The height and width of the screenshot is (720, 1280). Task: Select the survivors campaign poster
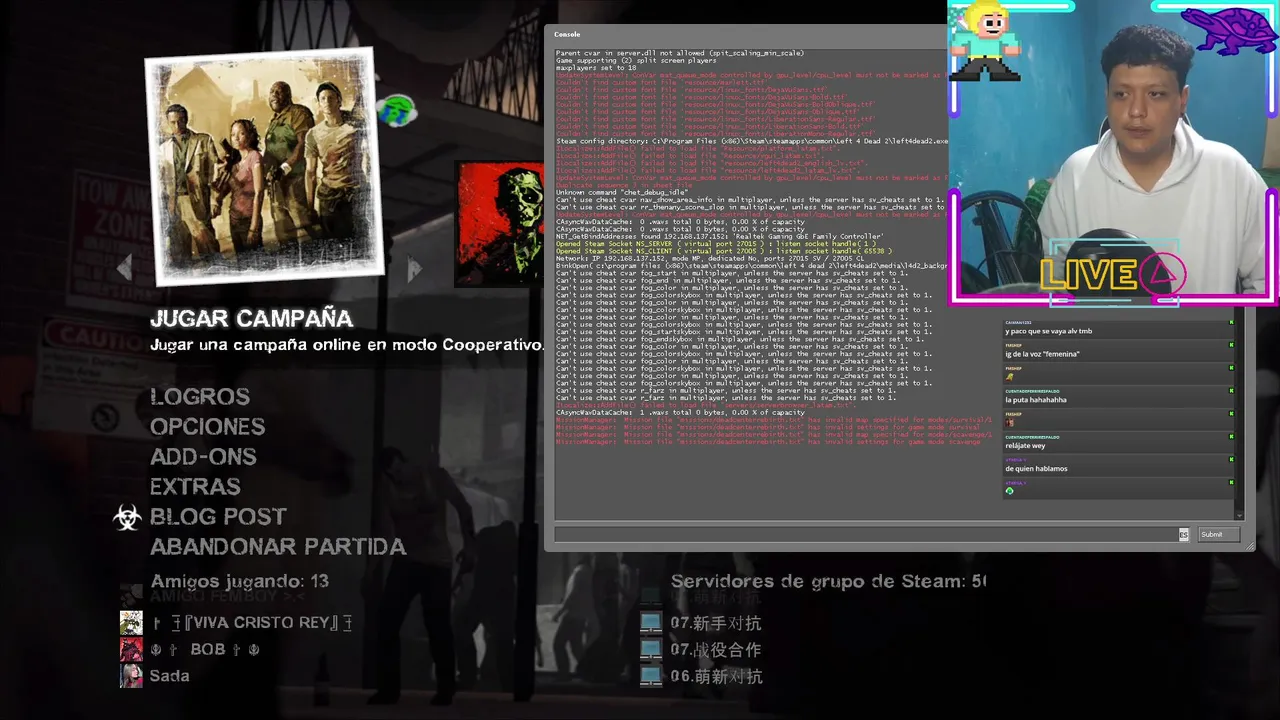click(265, 165)
